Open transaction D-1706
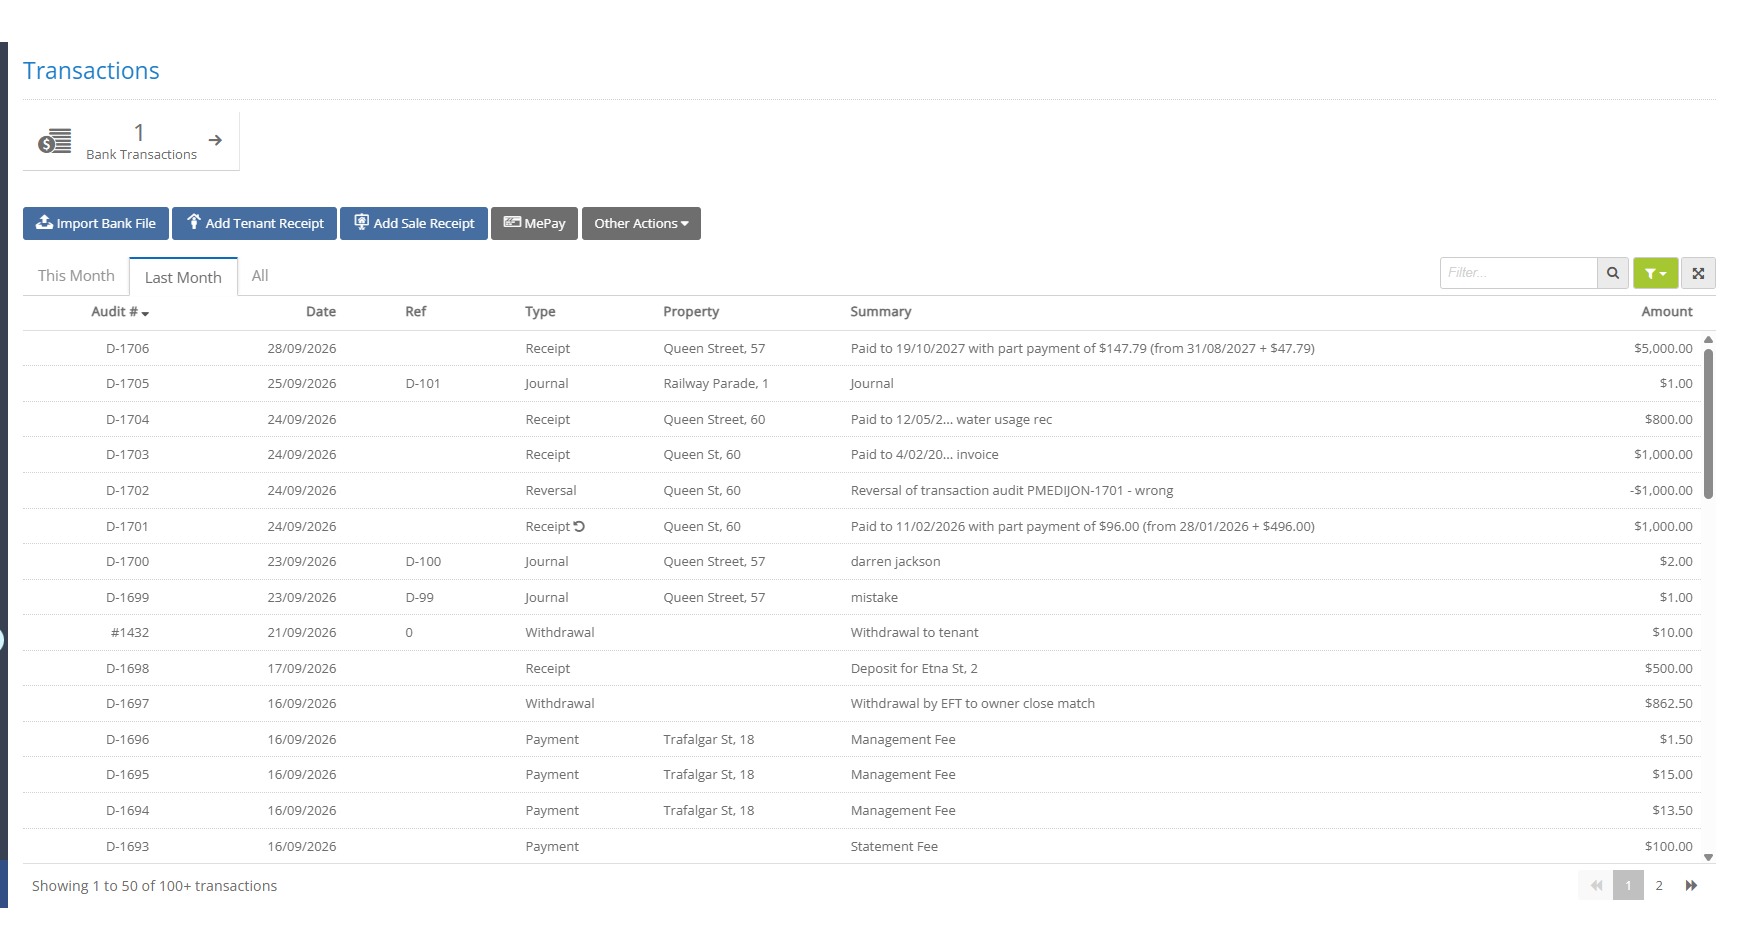The height and width of the screenshot is (951, 1738). 127,349
